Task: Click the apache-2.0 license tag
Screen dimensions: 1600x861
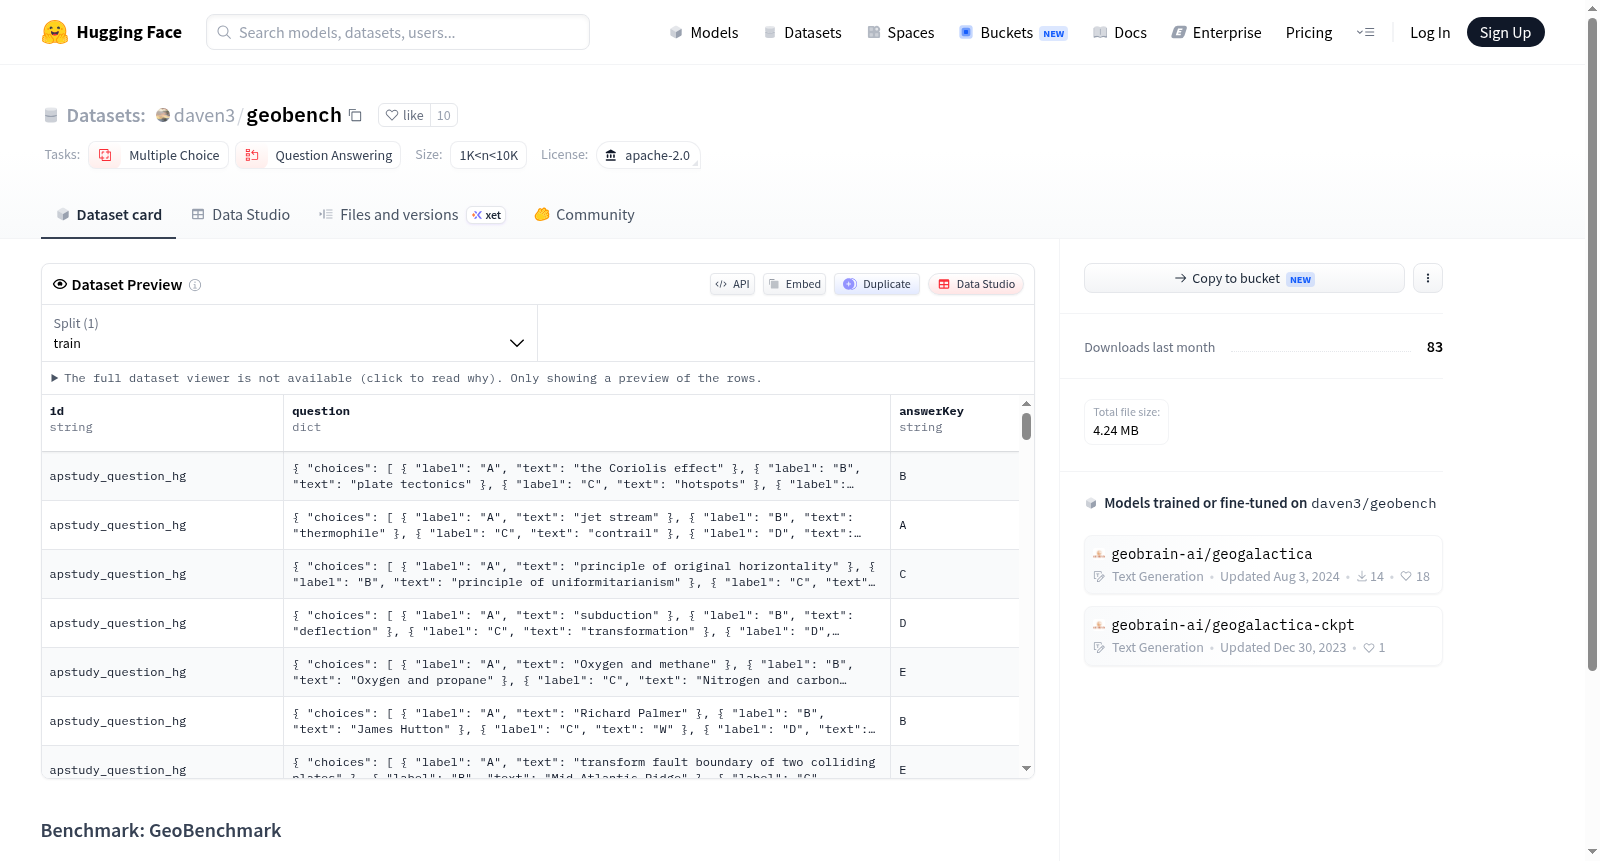Action: tap(648, 155)
